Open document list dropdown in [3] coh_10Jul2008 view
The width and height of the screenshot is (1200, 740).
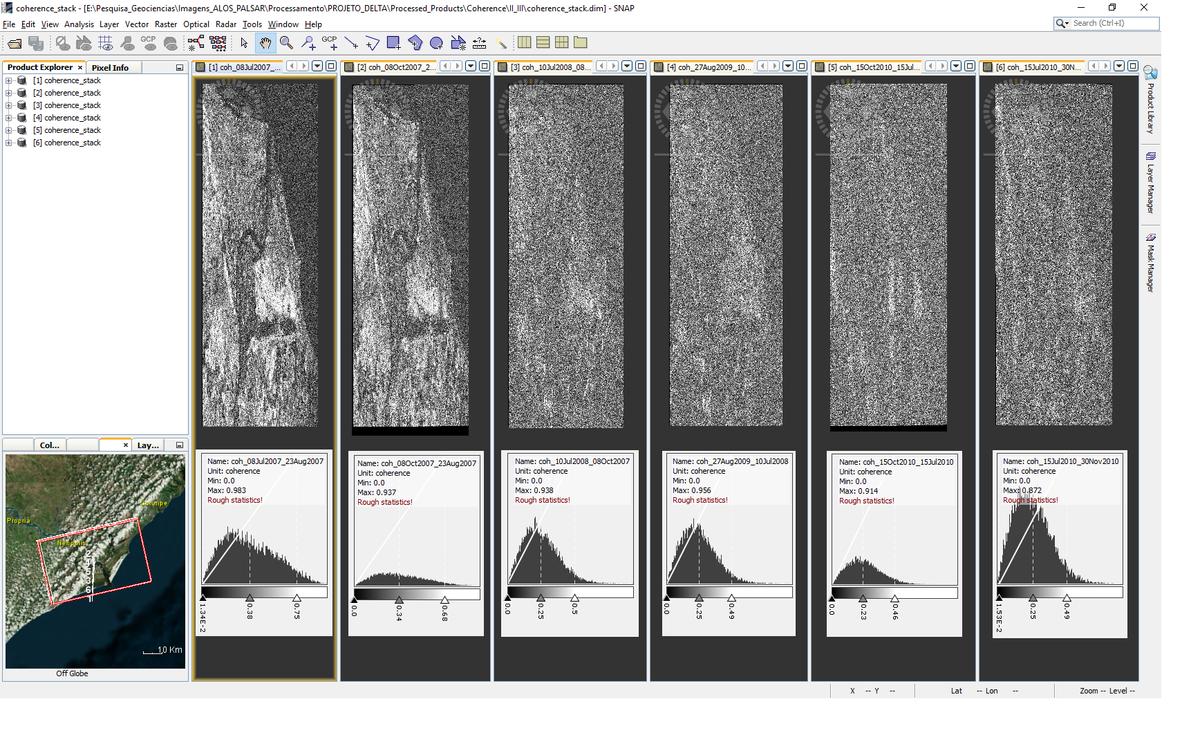(627, 66)
